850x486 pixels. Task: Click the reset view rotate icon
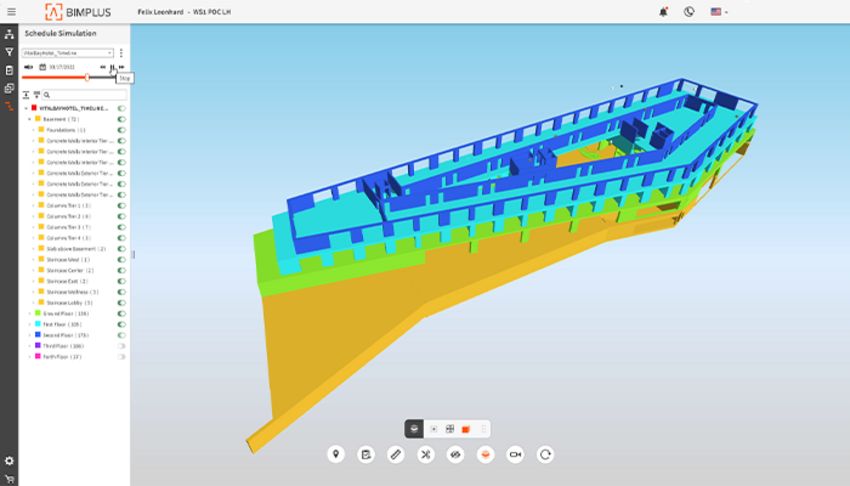pos(545,454)
